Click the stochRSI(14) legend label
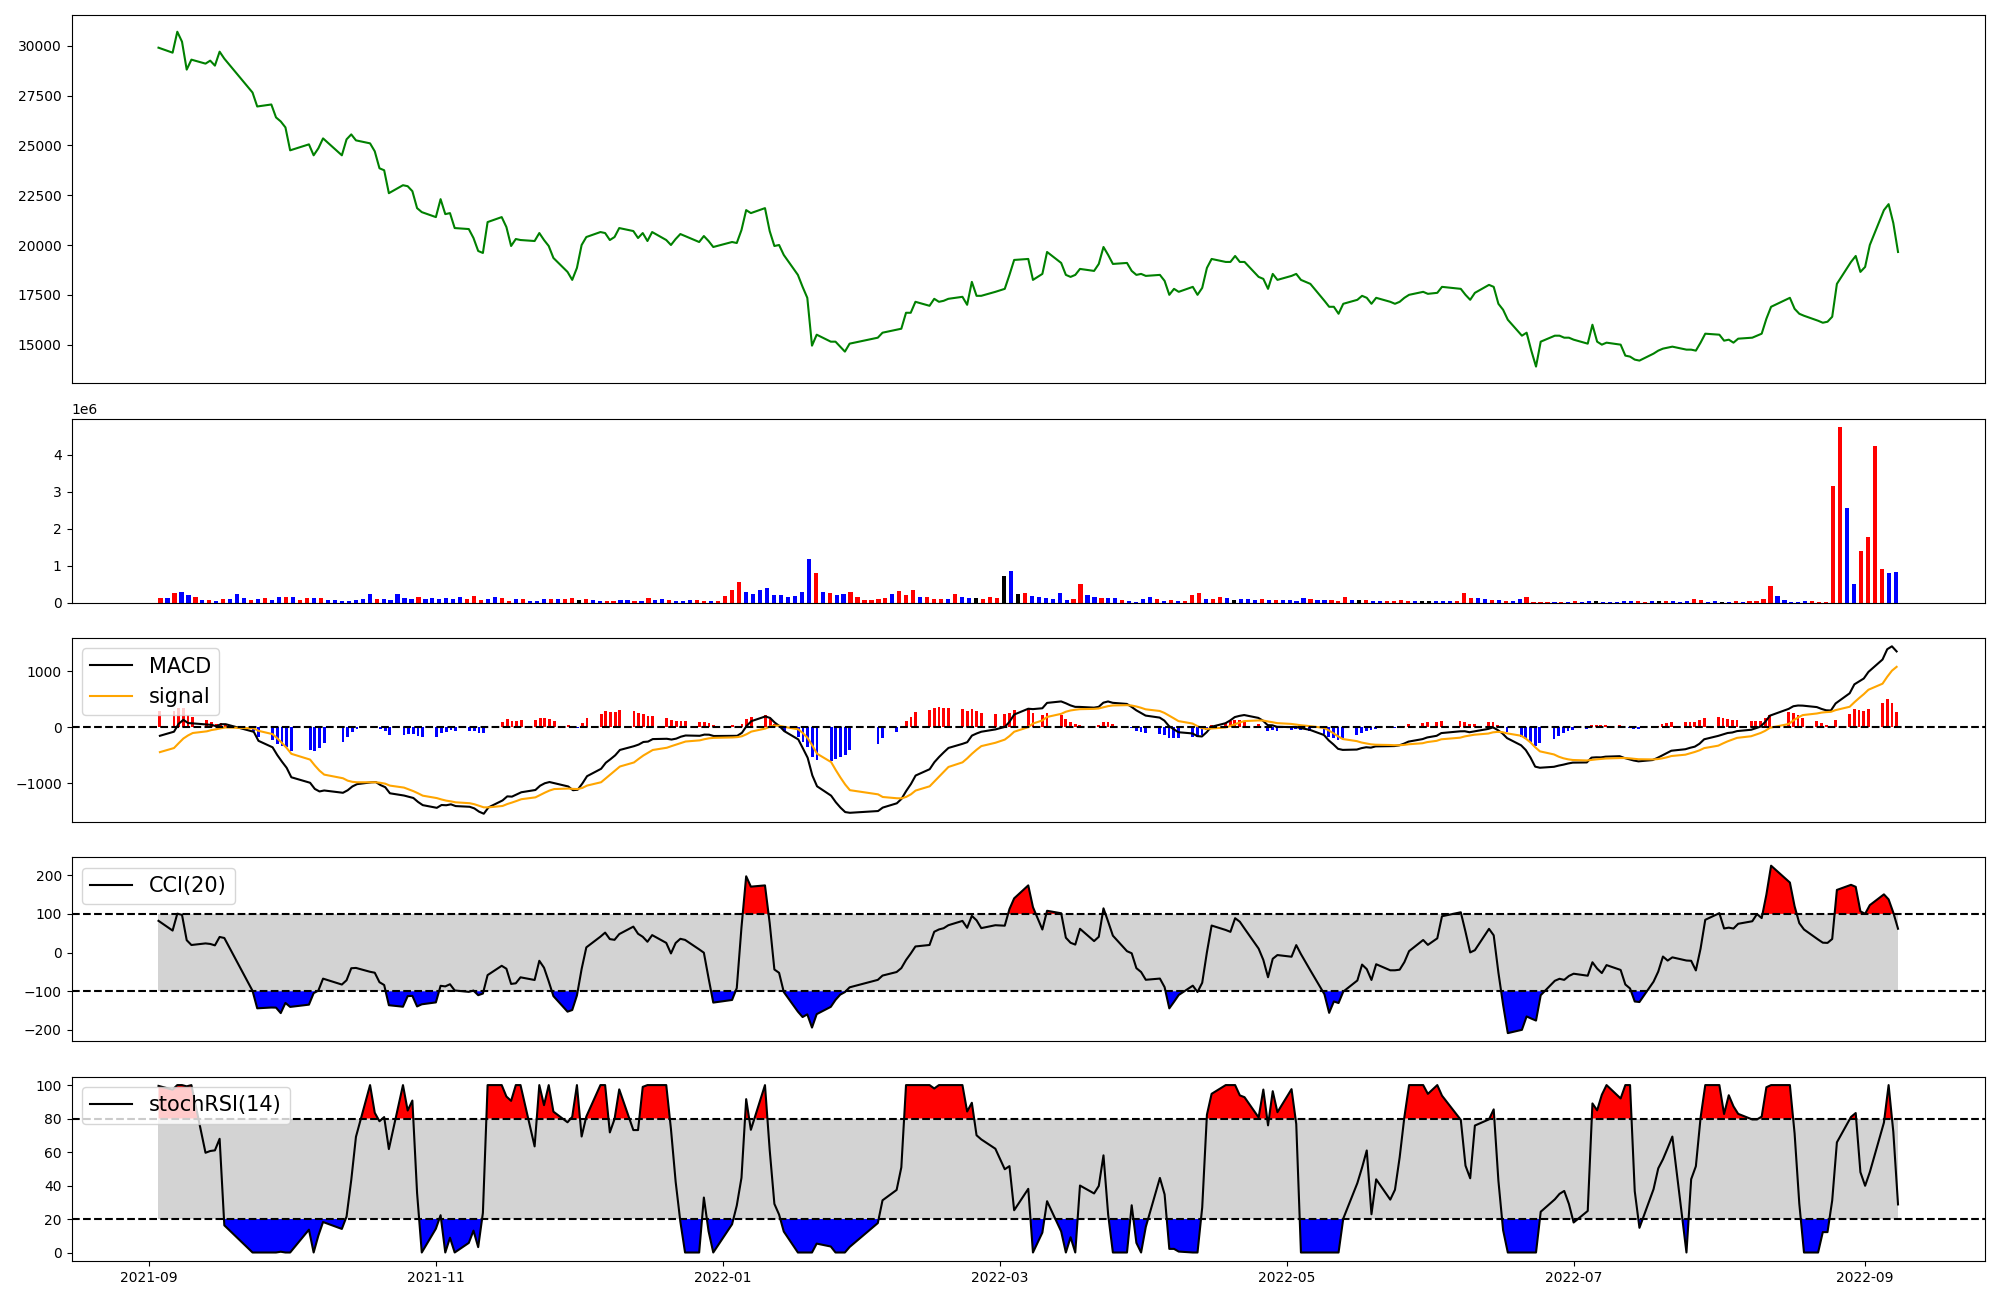 tap(214, 1104)
